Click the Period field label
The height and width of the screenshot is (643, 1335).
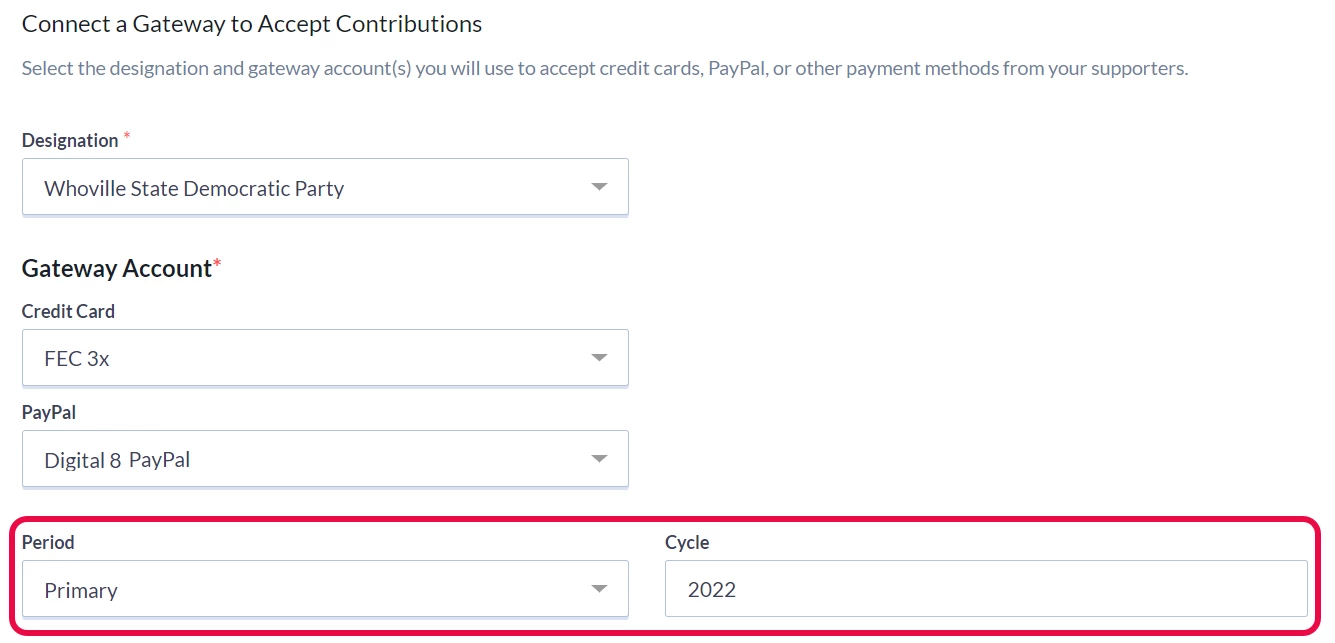(x=47, y=542)
